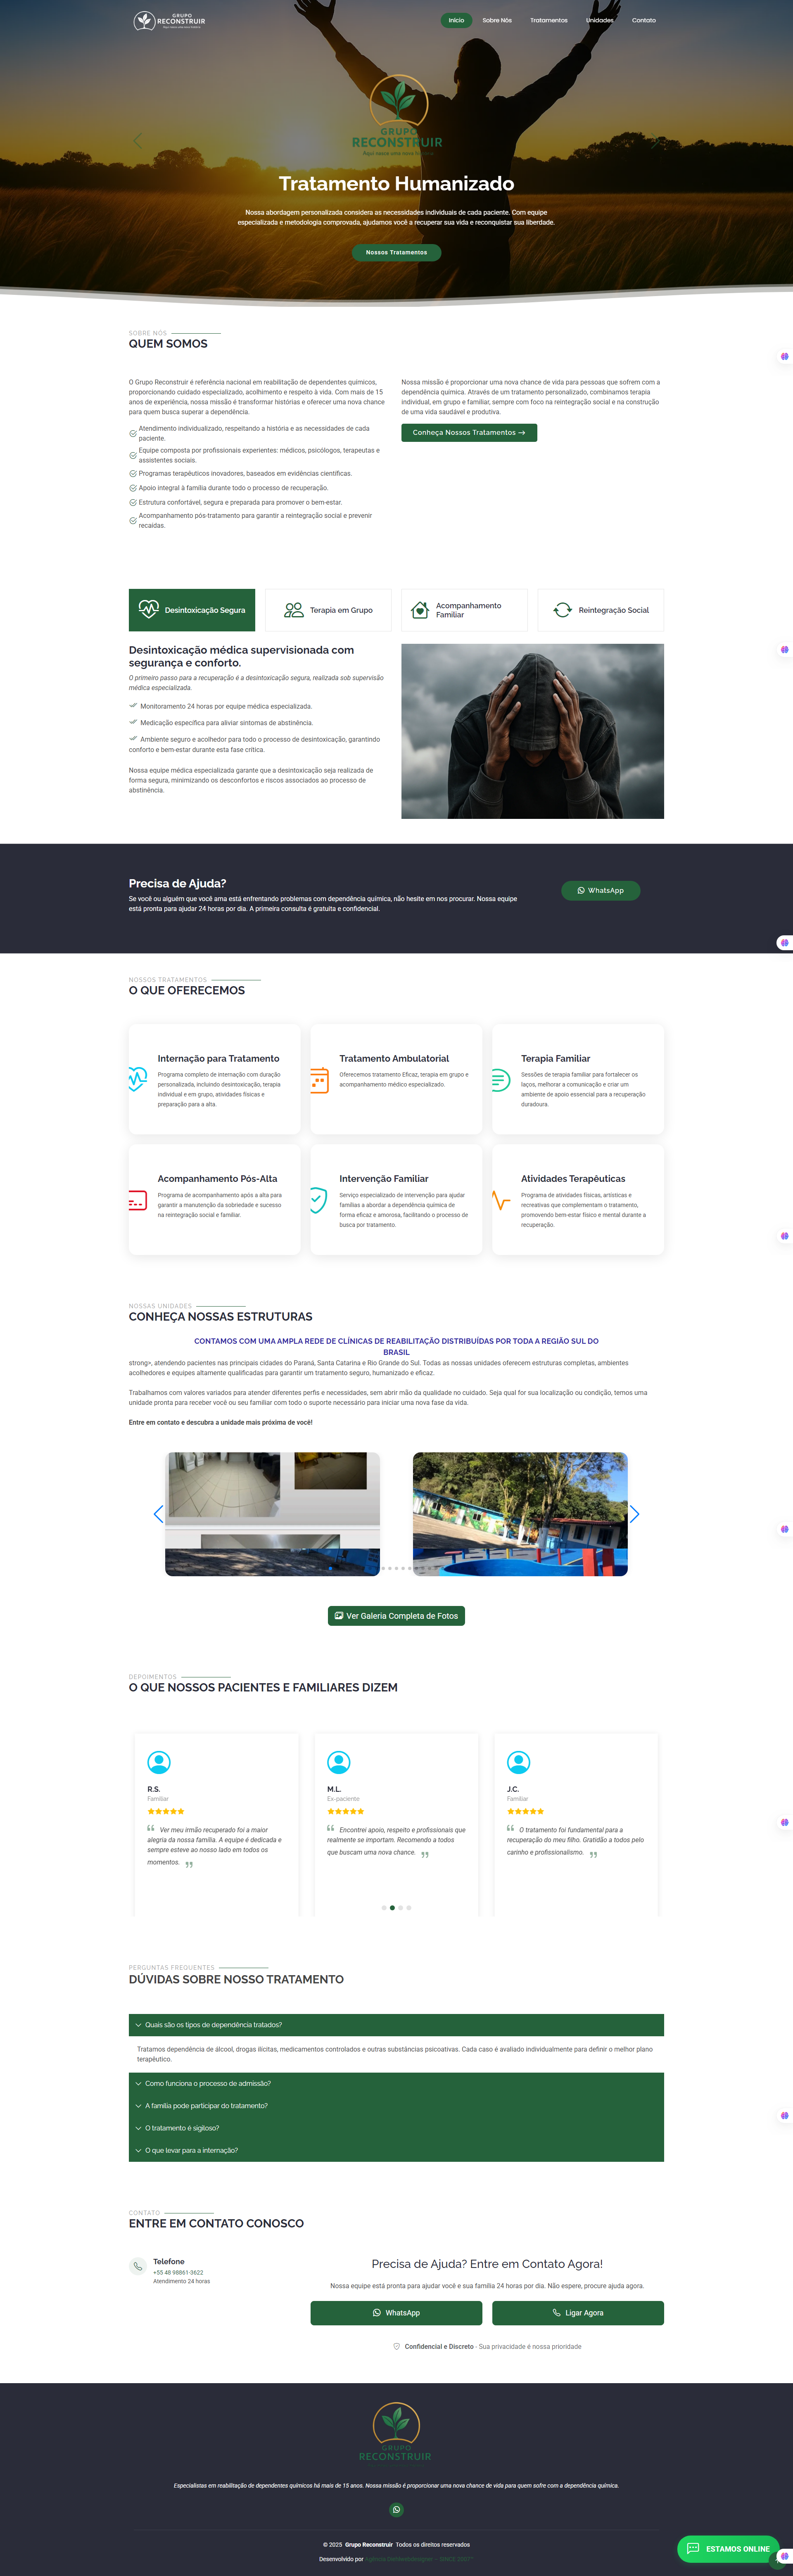Open the Sobre Nós menu item

[496, 20]
